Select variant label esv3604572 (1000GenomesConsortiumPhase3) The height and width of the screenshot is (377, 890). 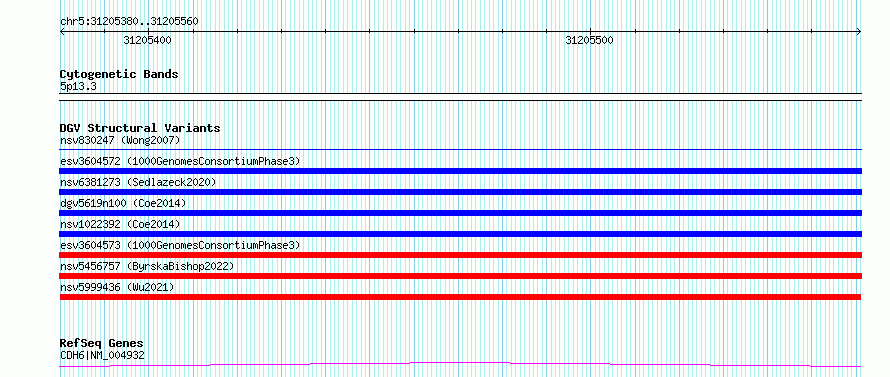[x=180, y=161]
